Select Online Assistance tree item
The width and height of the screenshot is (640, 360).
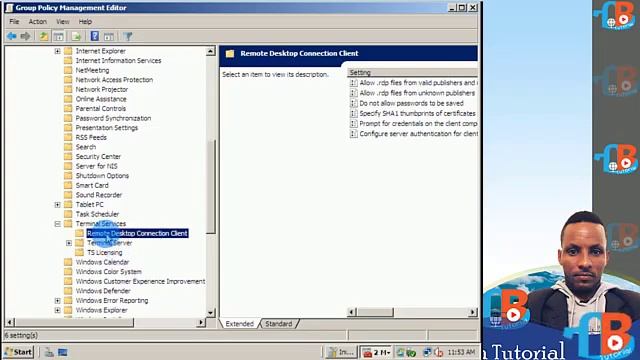pos(101,99)
